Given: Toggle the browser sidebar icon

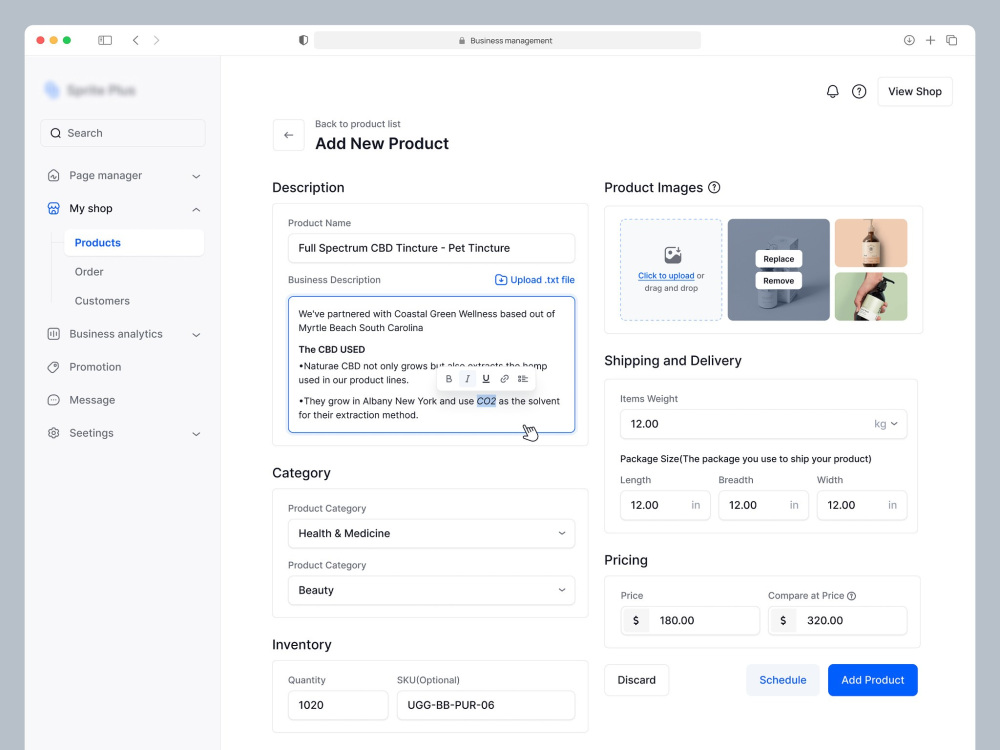Looking at the screenshot, I should [x=105, y=40].
